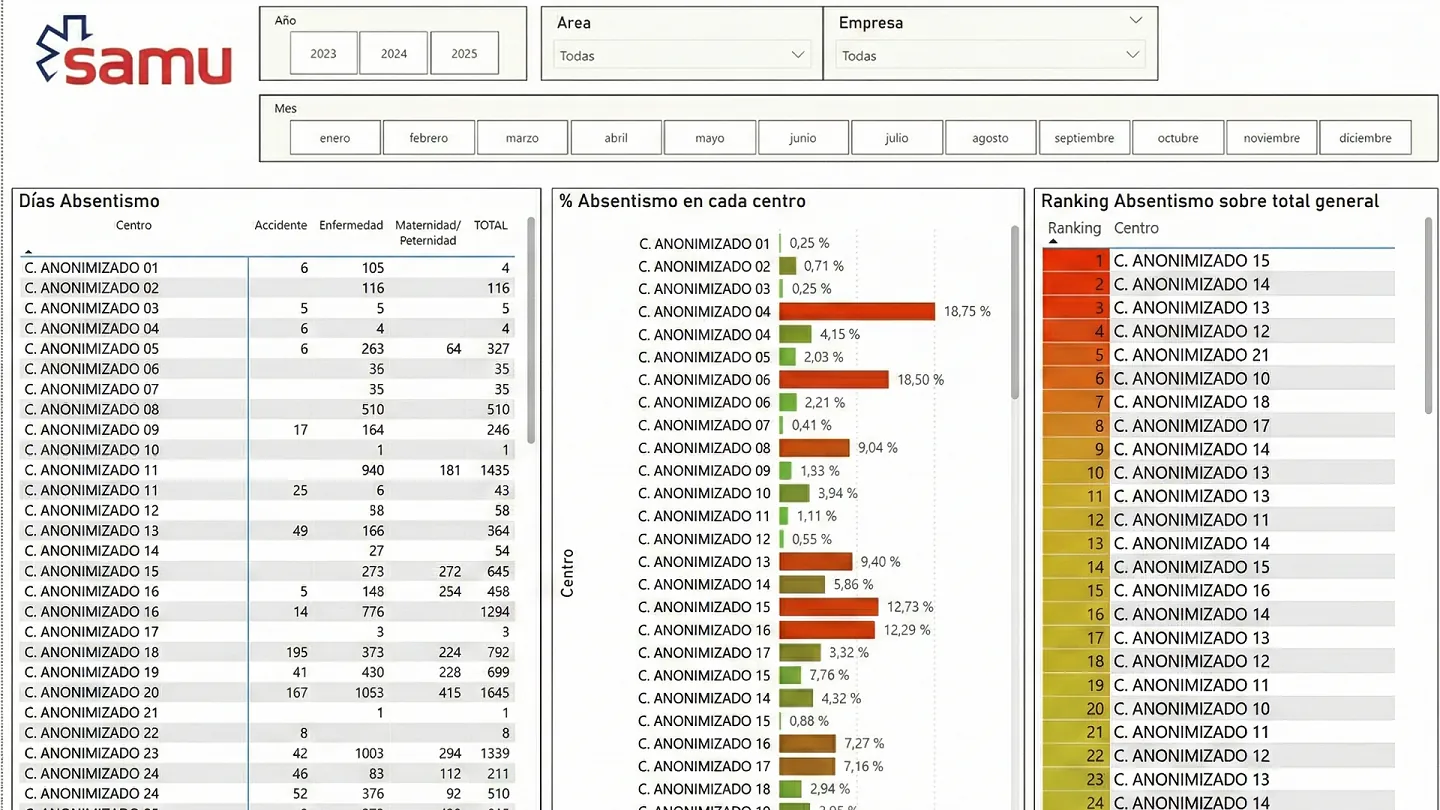Screen dimensions: 1440x810
Task: Click C. ANONIMIZADO 05 in Días Absentismo table
Action: [92, 349]
